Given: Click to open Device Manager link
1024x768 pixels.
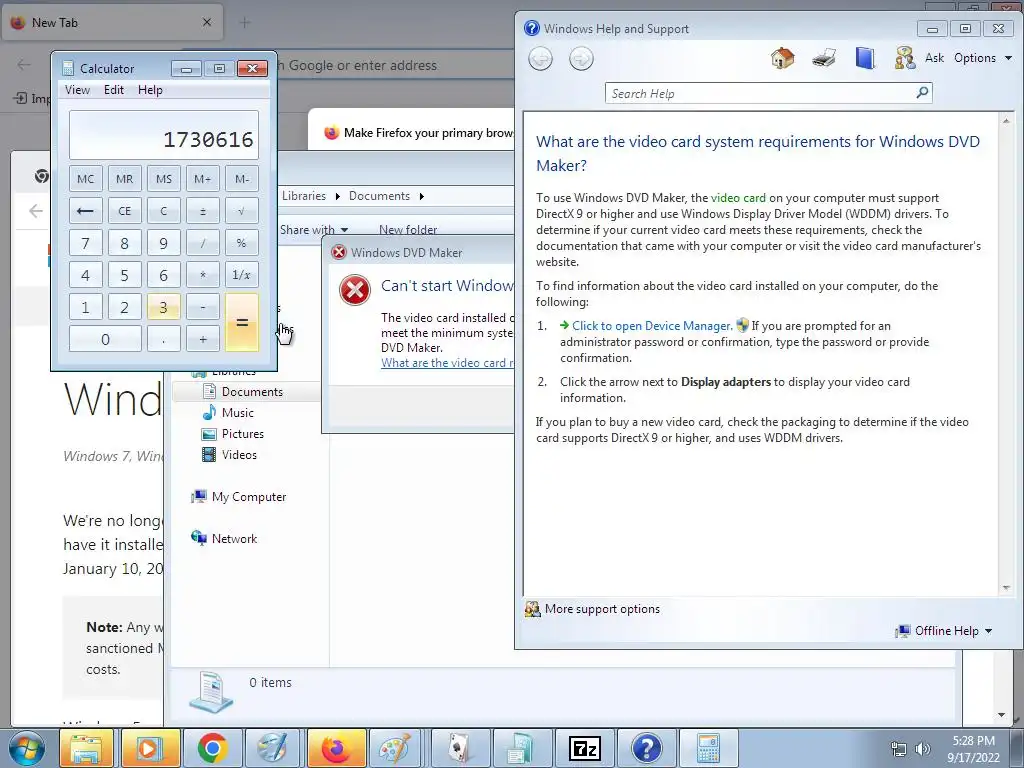Looking at the screenshot, I should point(651,326).
